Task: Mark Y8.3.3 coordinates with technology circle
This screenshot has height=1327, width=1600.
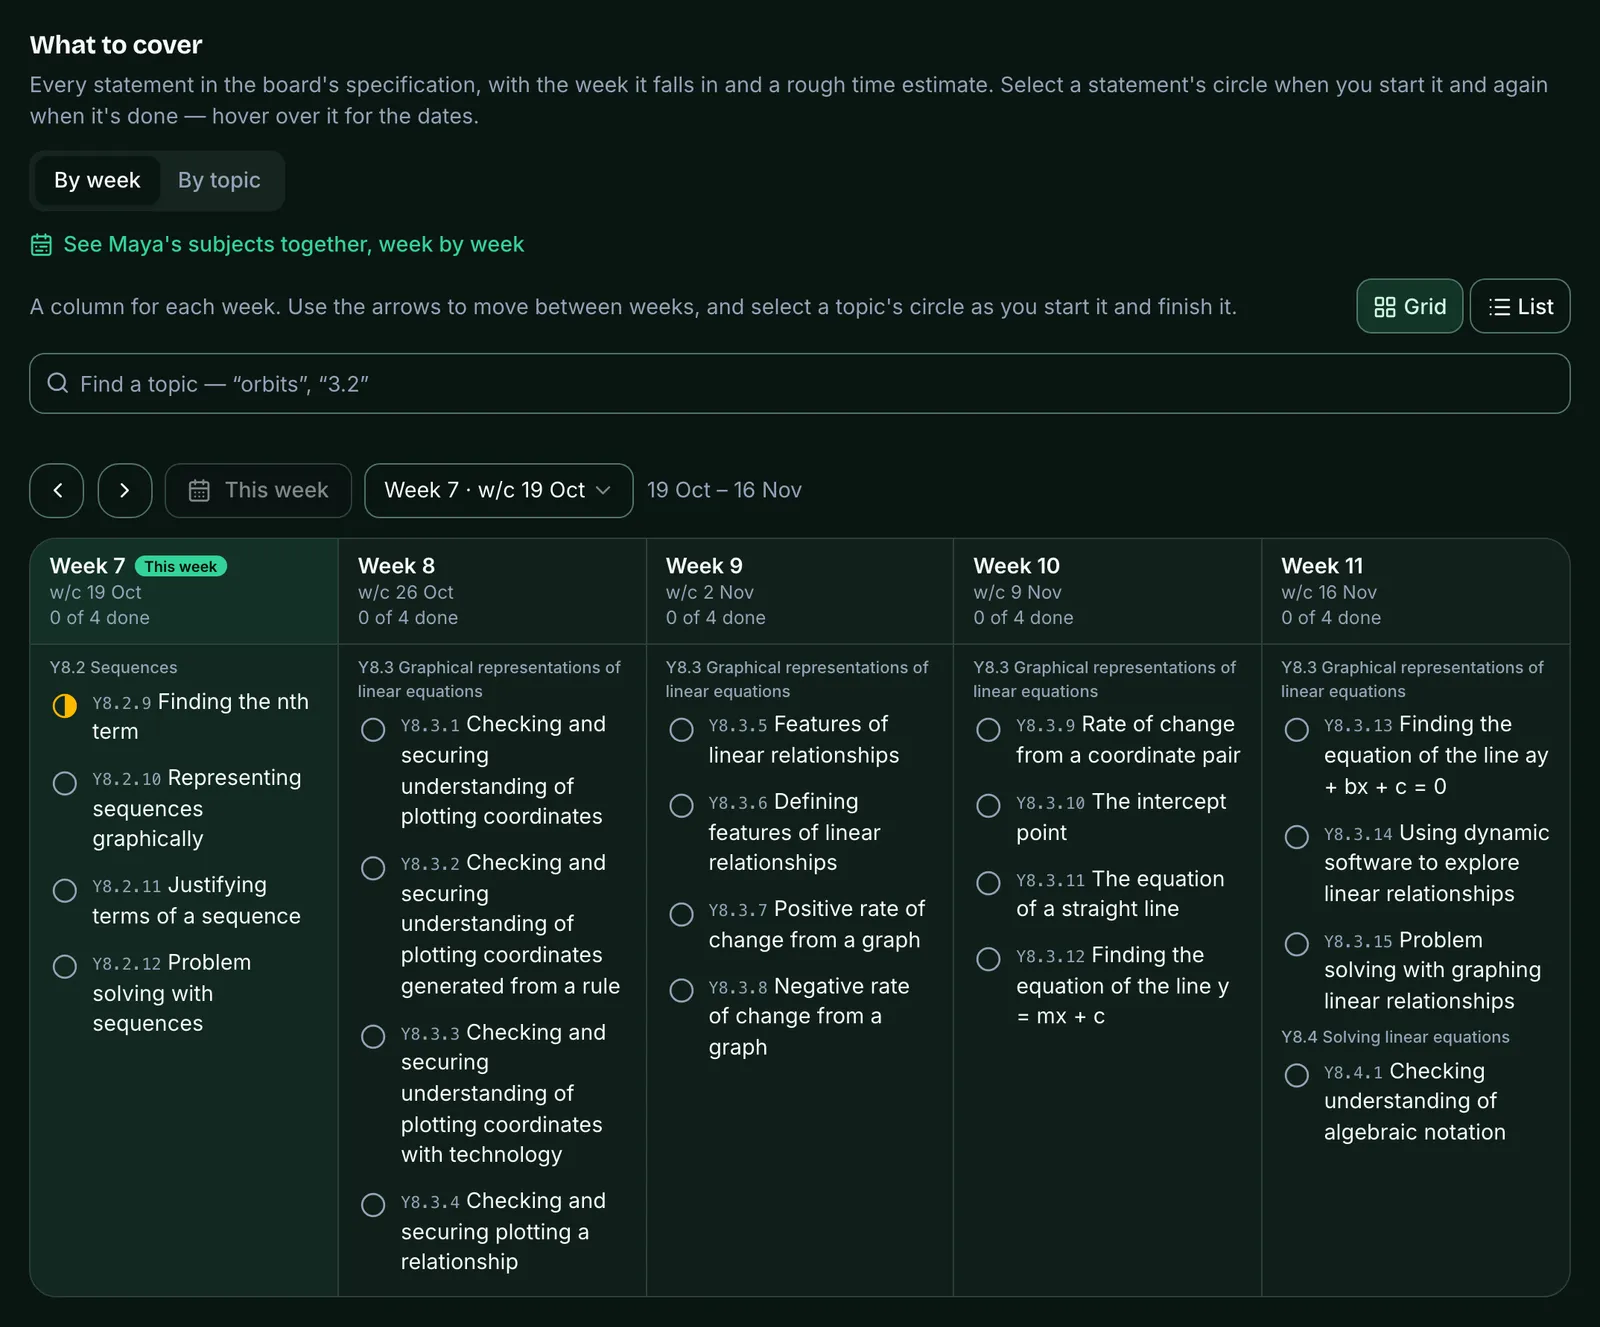Action: point(373,1036)
